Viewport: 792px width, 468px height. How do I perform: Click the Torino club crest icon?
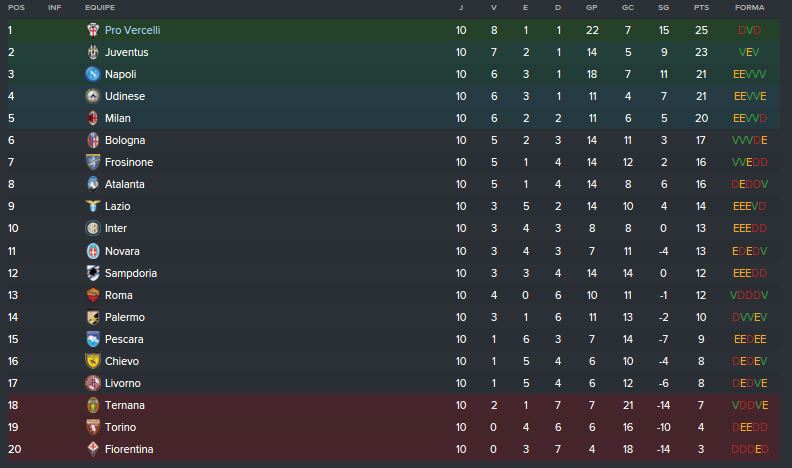[x=93, y=427]
